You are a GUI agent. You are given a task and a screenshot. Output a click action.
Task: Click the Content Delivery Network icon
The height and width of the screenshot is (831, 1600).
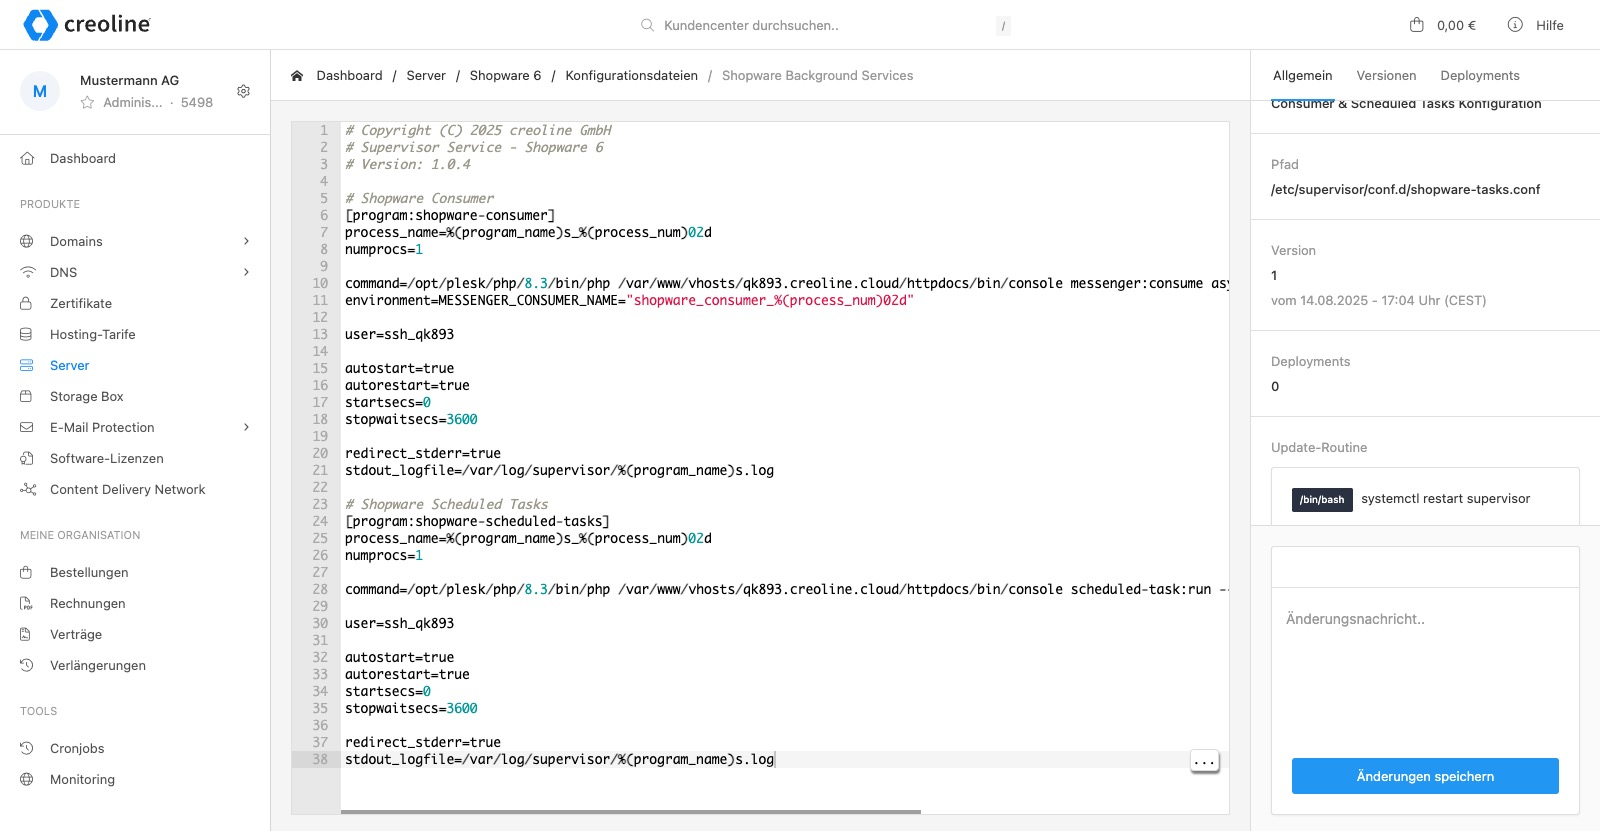tap(28, 489)
